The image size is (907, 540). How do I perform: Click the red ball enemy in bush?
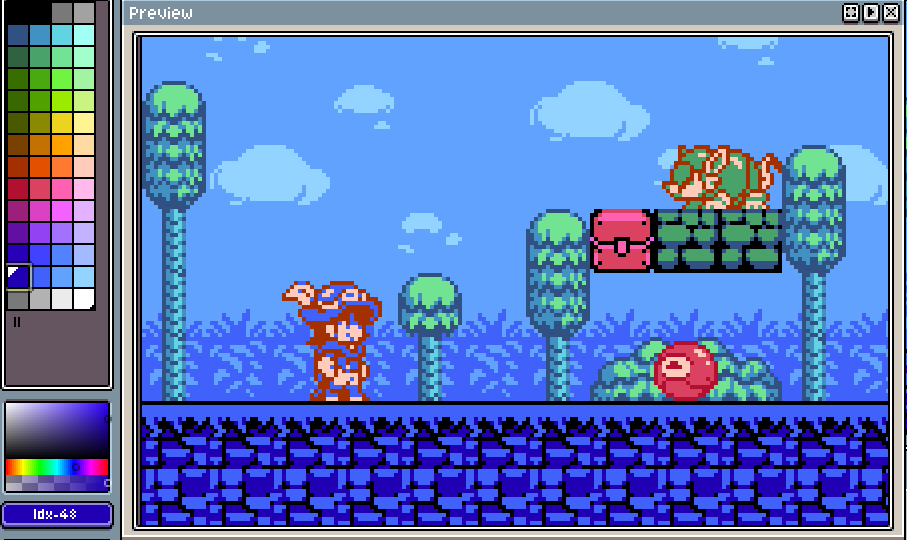click(685, 370)
